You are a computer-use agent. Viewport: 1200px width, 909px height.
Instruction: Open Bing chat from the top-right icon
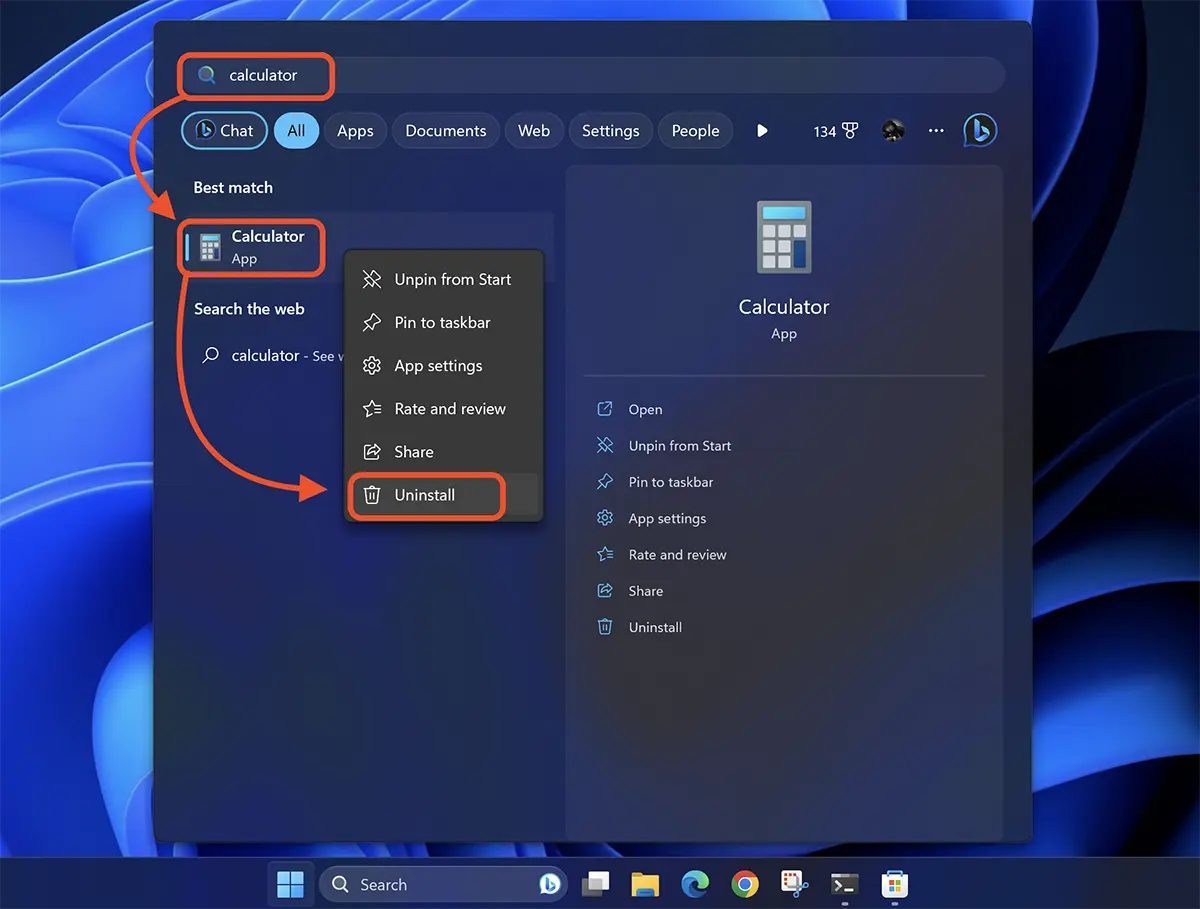pyautogui.click(x=980, y=131)
